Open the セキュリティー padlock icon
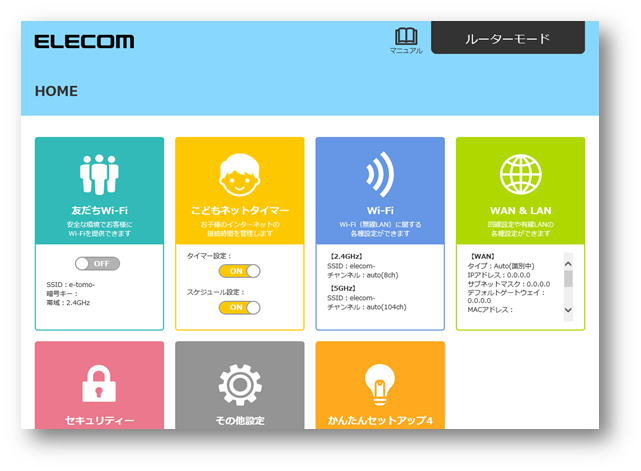Screen dimensions: 641x471 pos(99,384)
